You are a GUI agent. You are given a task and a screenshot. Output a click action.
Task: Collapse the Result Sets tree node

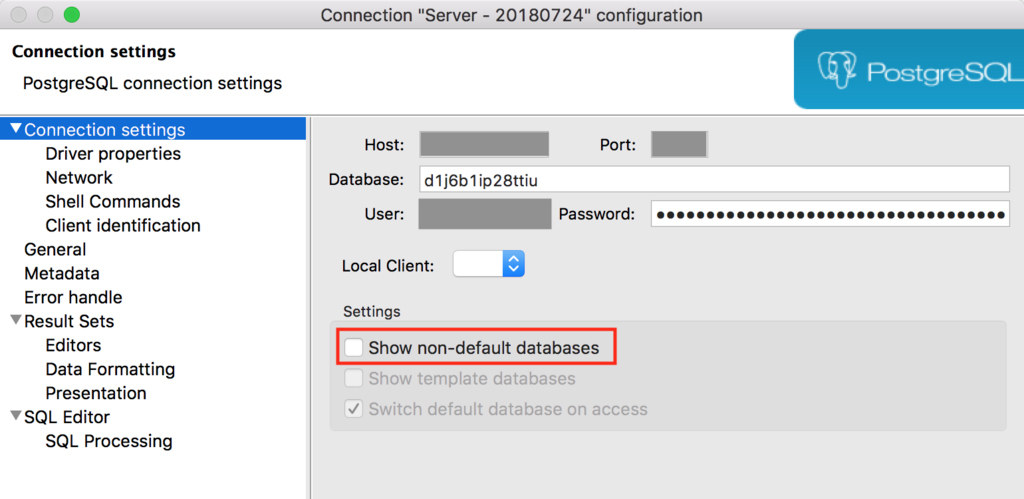(x=16, y=320)
